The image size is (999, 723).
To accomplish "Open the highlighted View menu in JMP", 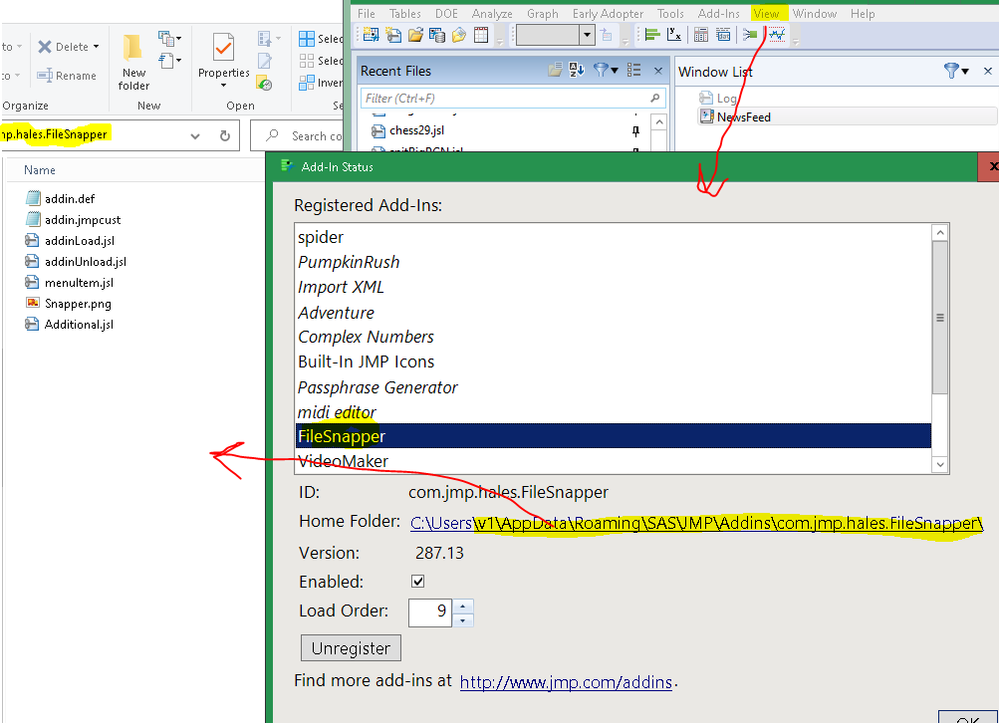I will pos(766,13).
